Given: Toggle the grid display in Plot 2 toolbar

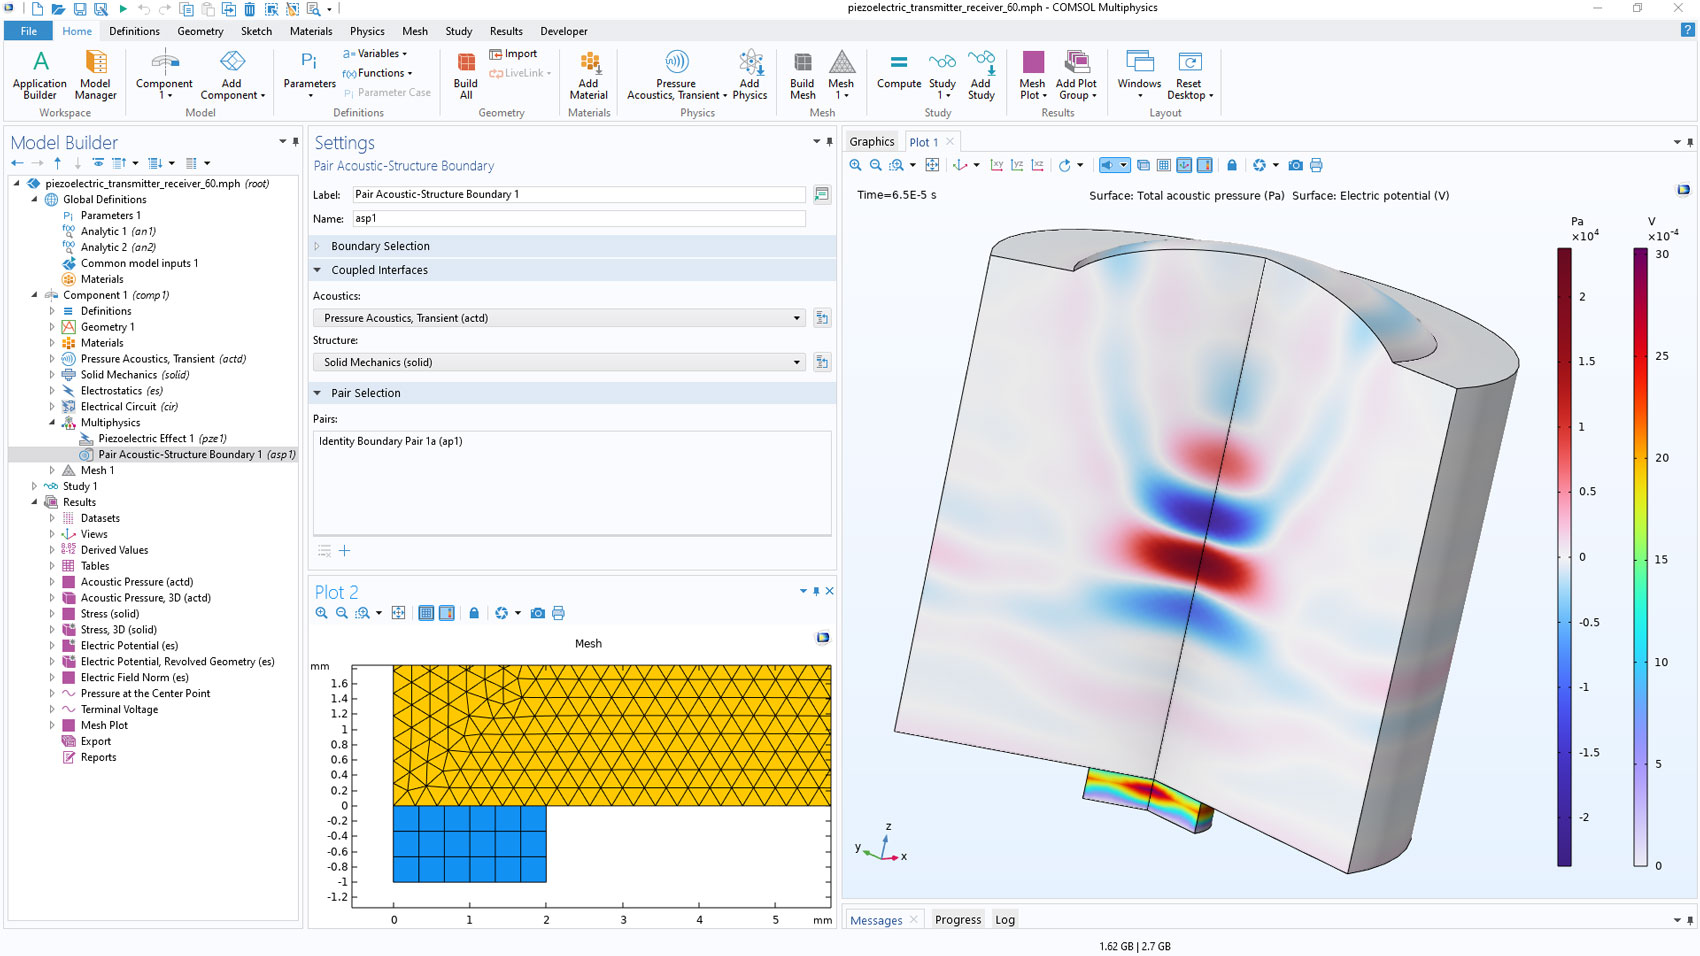Looking at the screenshot, I should coord(426,613).
